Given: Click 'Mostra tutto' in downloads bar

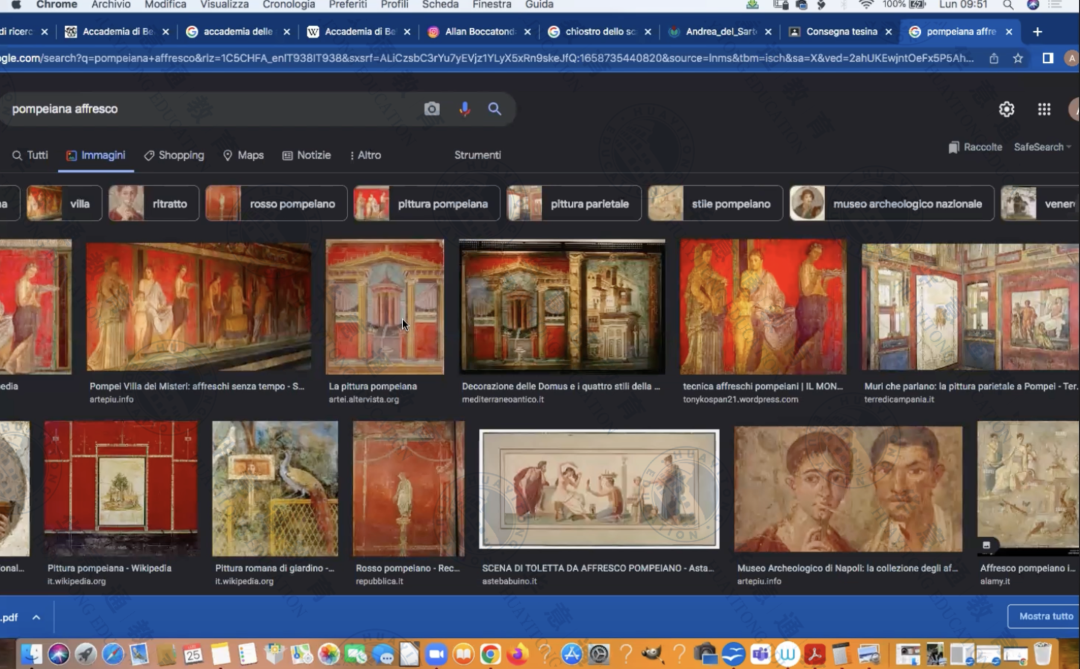Looking at the screenshot, I should [x=1046, y=616].
